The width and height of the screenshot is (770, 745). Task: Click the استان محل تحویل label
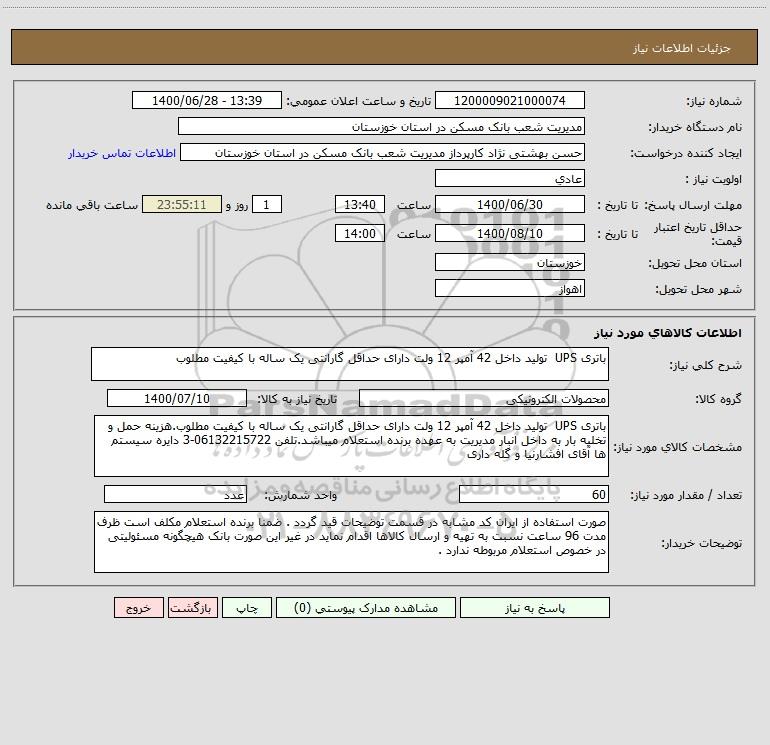tap(695, 264)
